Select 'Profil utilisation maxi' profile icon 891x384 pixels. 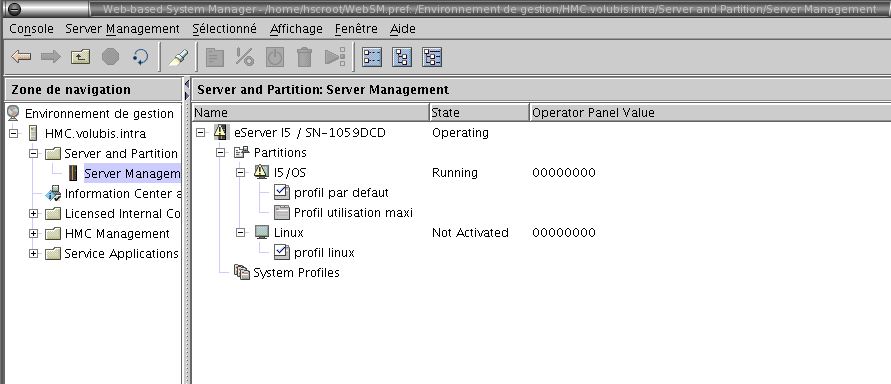[x=282, y=212]
